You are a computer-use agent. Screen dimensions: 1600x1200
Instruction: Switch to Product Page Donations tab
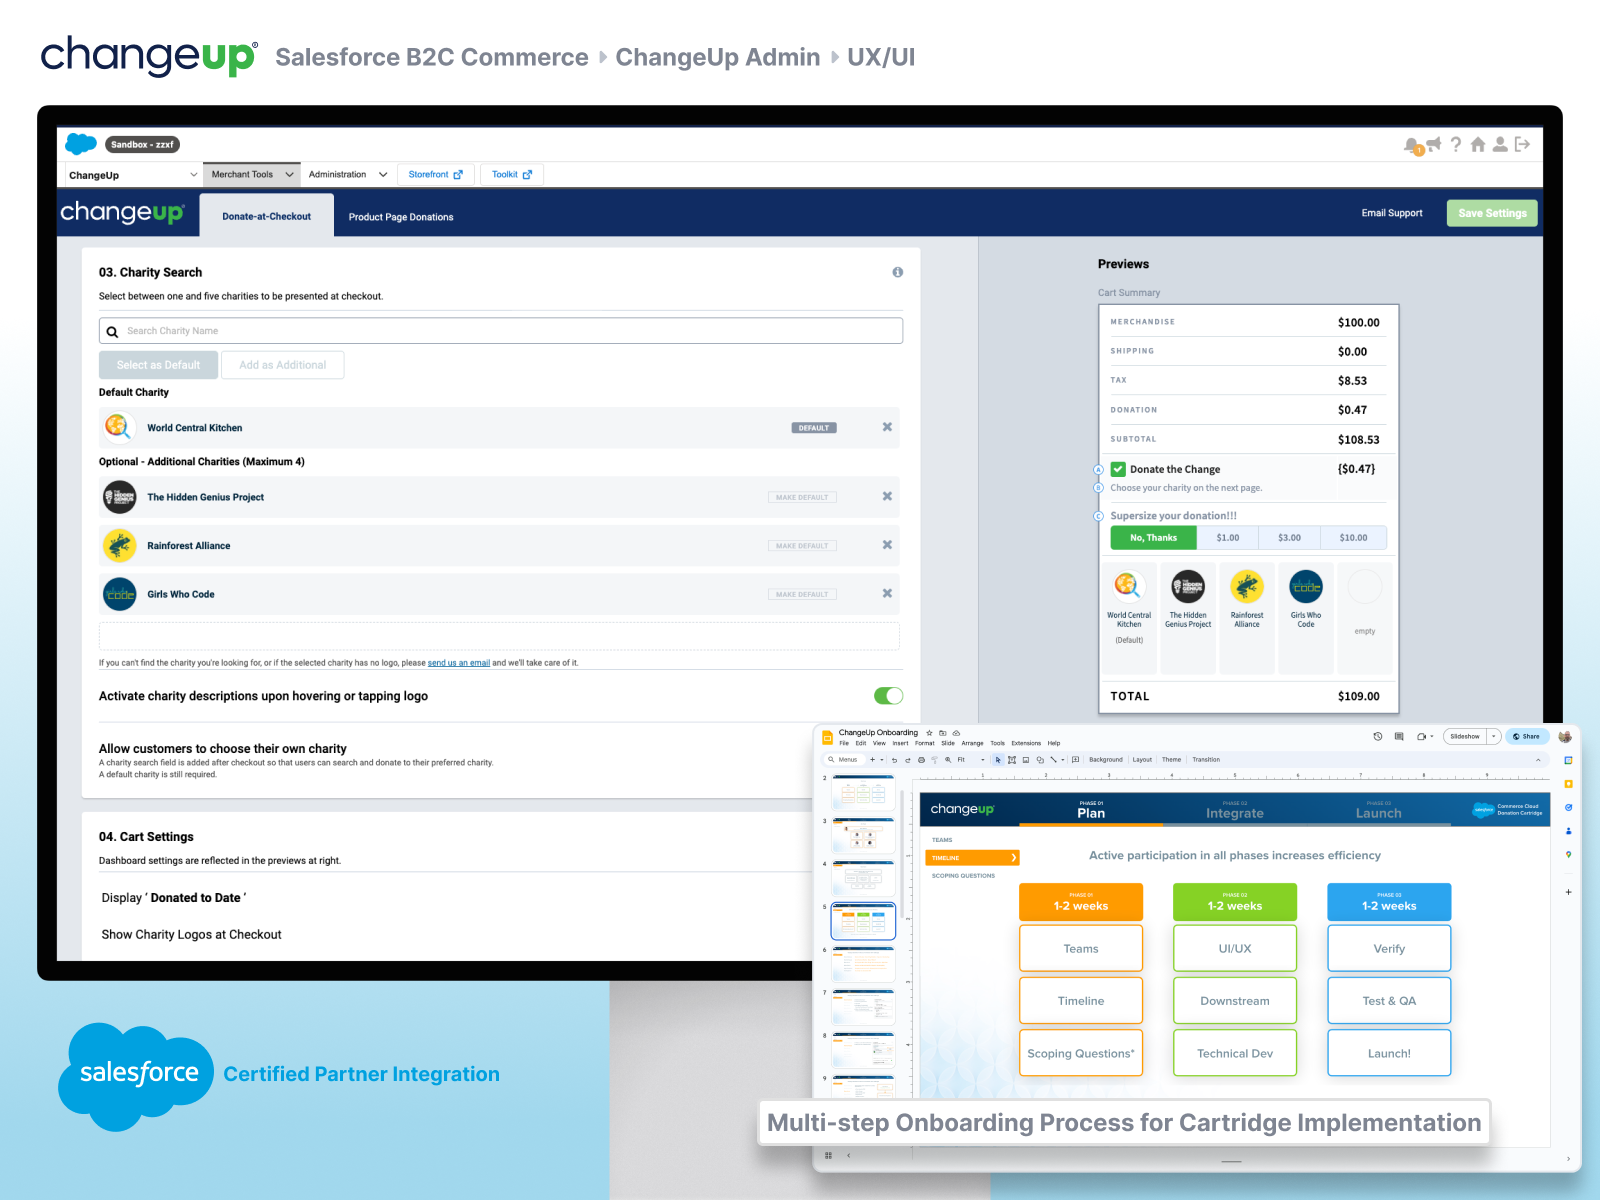pyautogui.click(x=401, y=217)
